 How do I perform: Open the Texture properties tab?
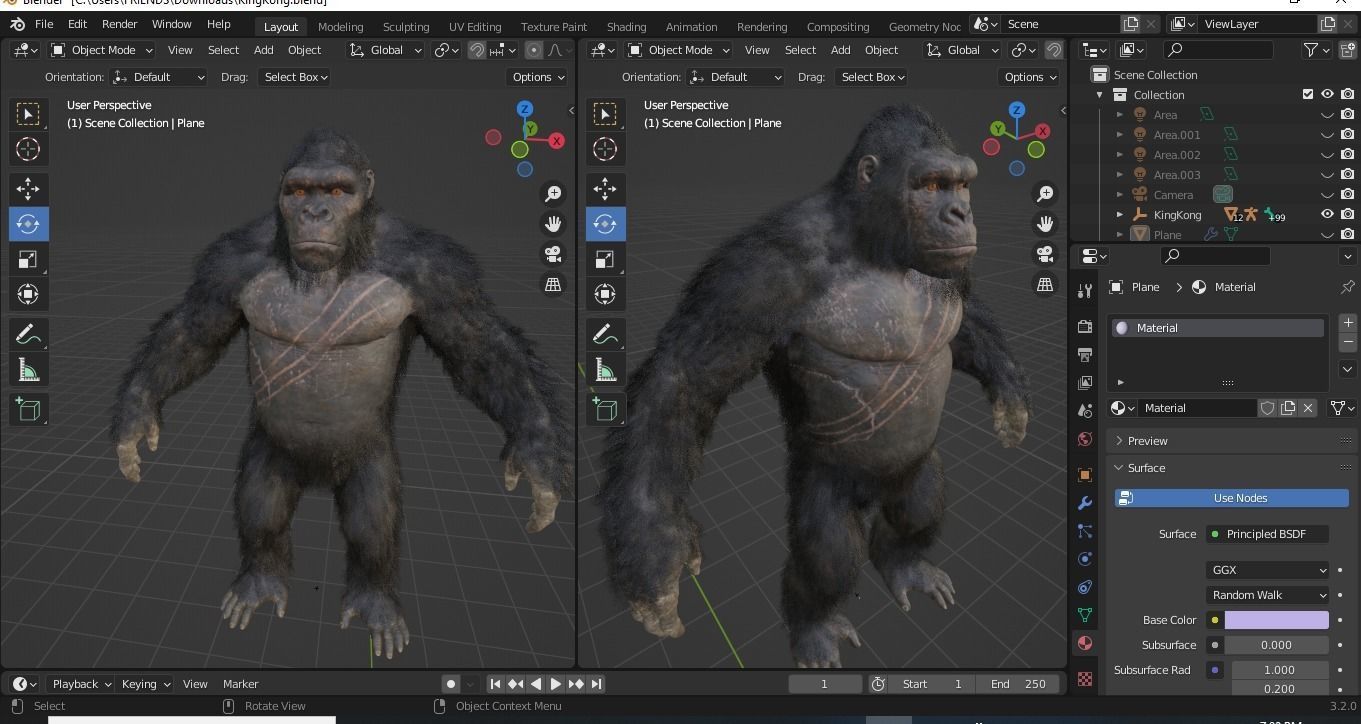tap(1085, 679)
